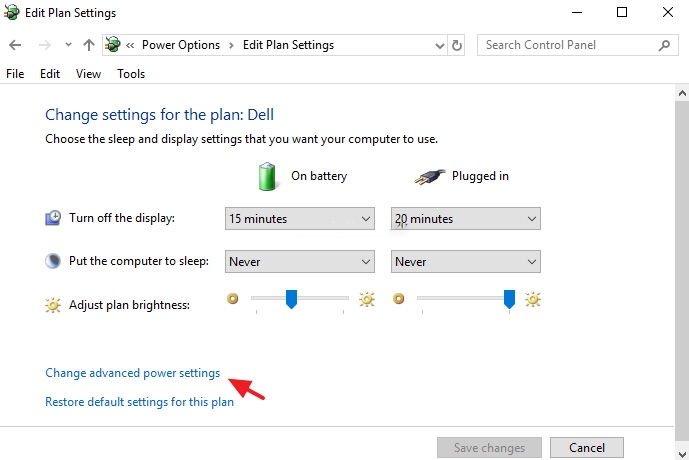Click the Up one level arrow
This screenshot has width=689, height=460.
pyautogui.click(x=89, y=45)
